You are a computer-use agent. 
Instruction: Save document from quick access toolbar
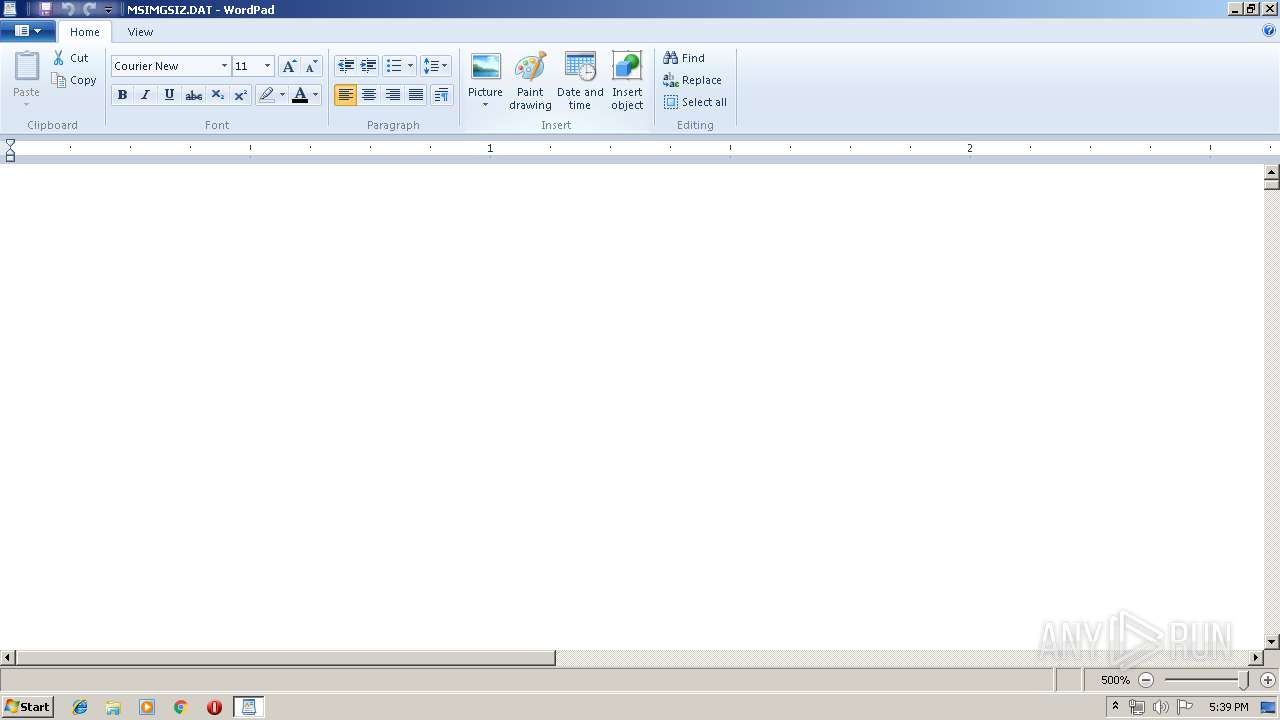[x=45, y=9]
